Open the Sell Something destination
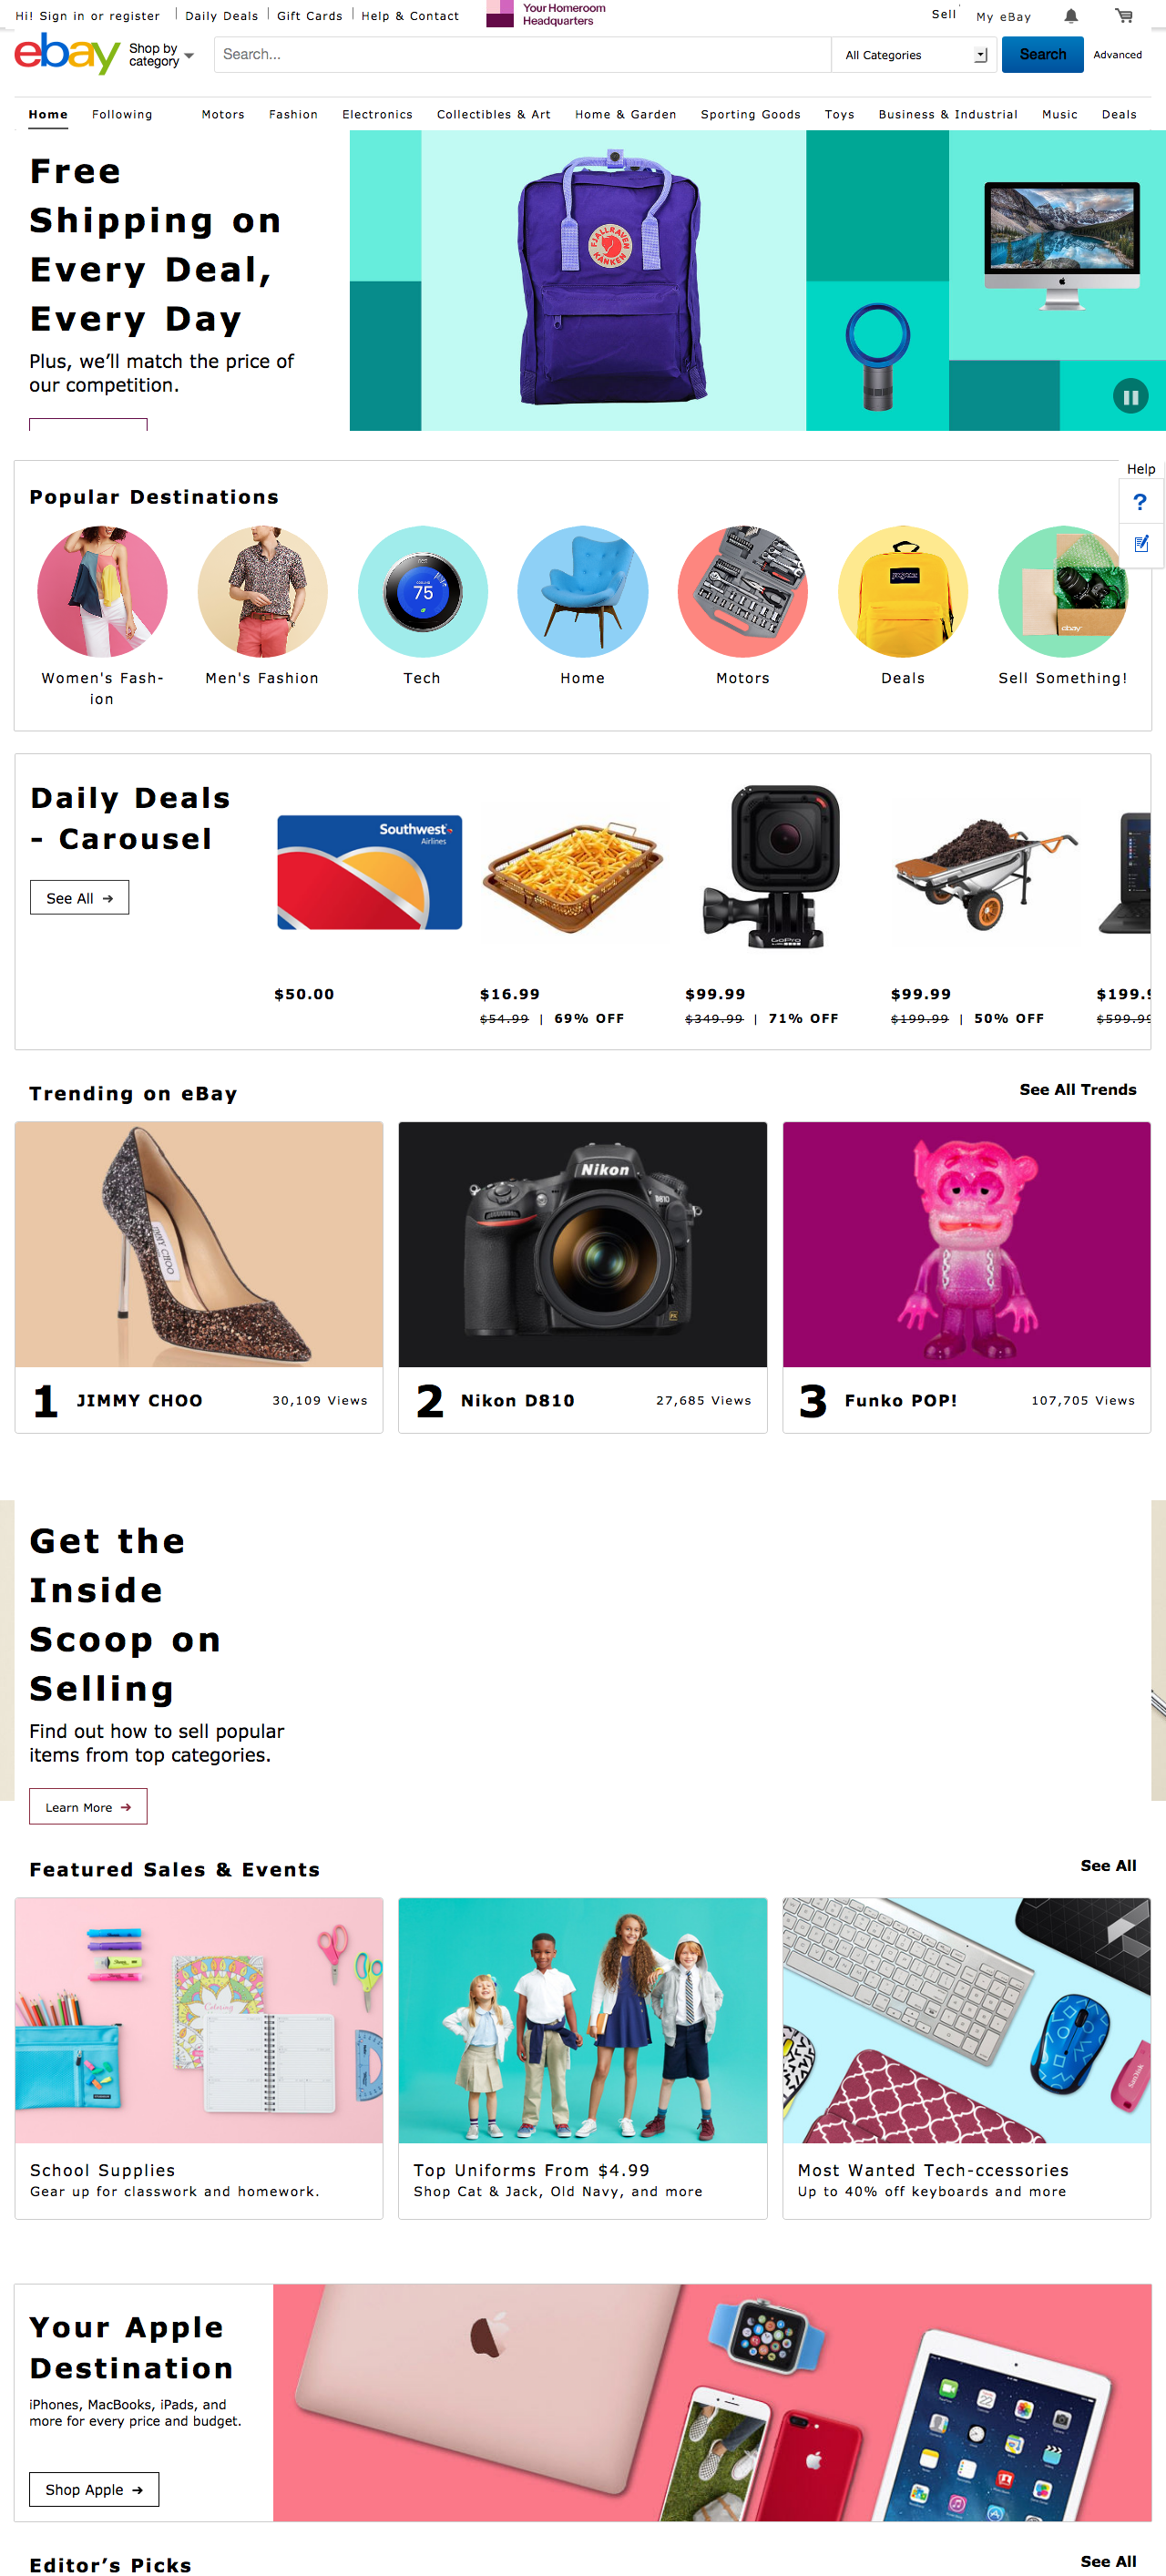Image resolution: width=1166 pixels, height=2576 pixels. pyautogui.click(x=1062, y=592)
